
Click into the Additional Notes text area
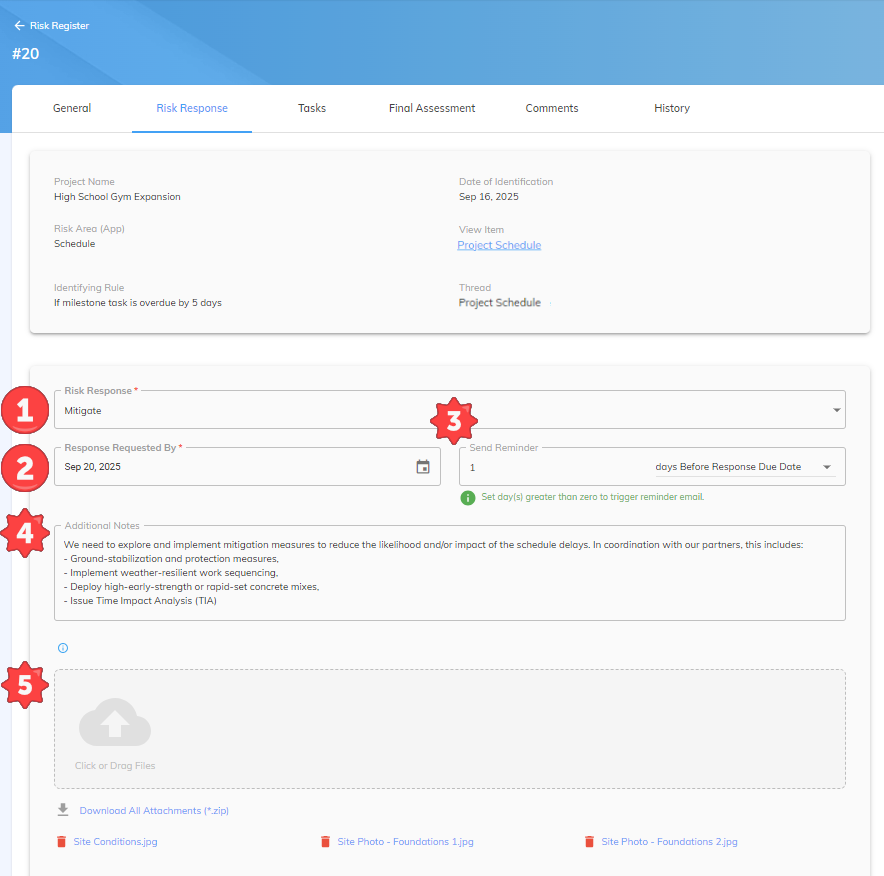tap(450, 573)
